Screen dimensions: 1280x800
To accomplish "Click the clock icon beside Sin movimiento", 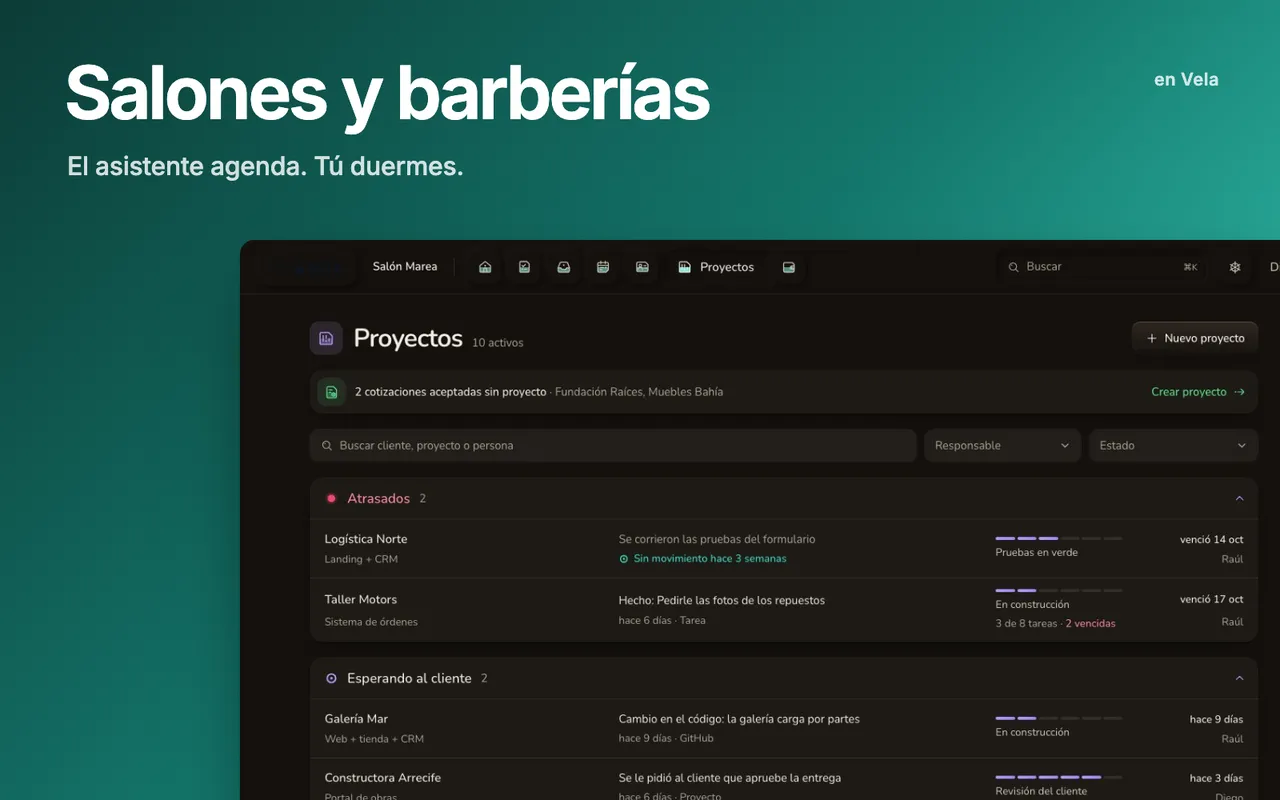I will coord(624,559).
